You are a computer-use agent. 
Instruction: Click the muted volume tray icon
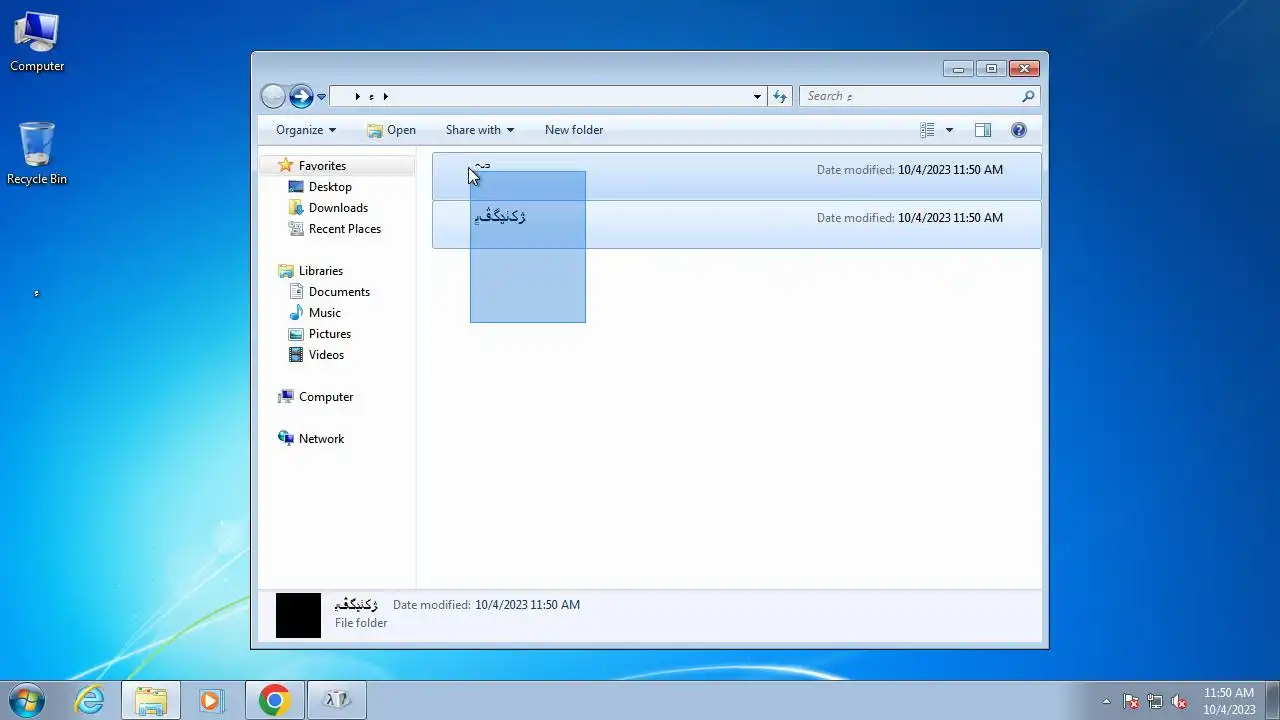[x=1179, y=701]
